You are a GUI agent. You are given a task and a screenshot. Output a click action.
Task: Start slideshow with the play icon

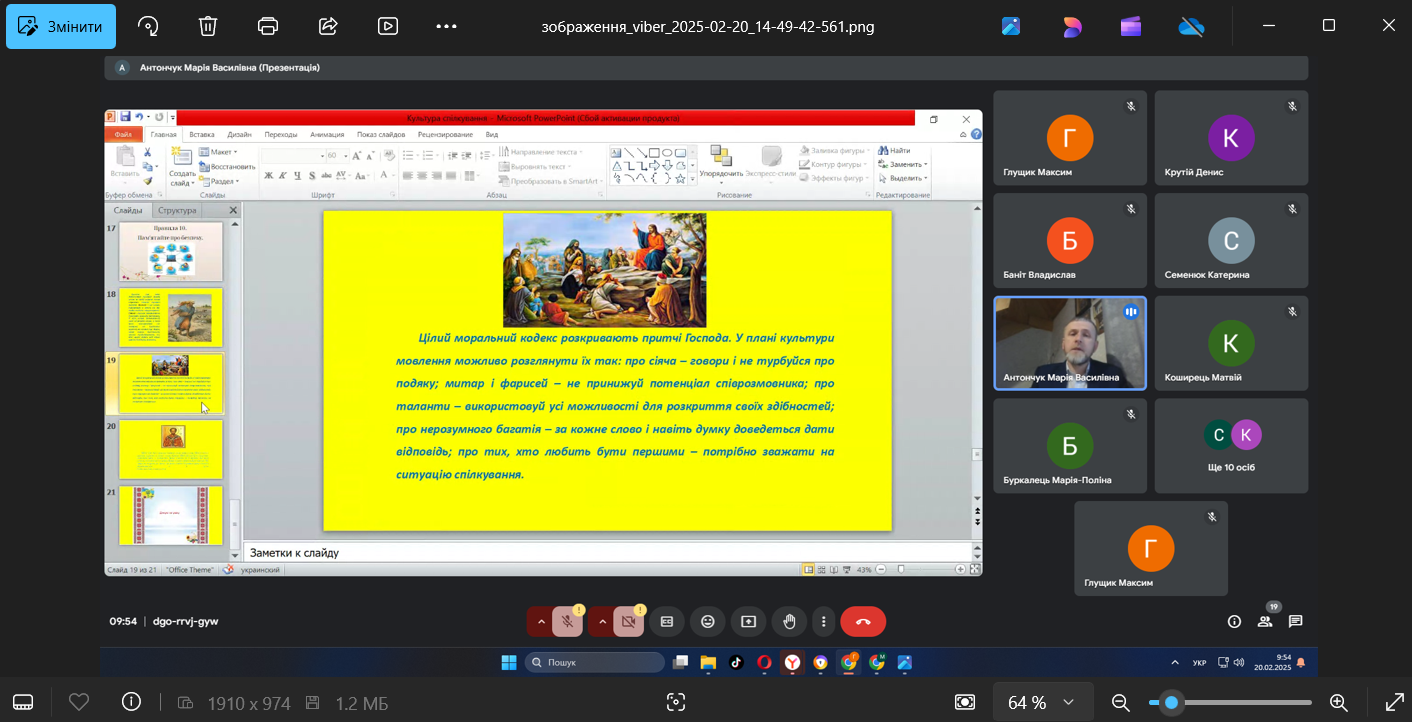[388, 27]
